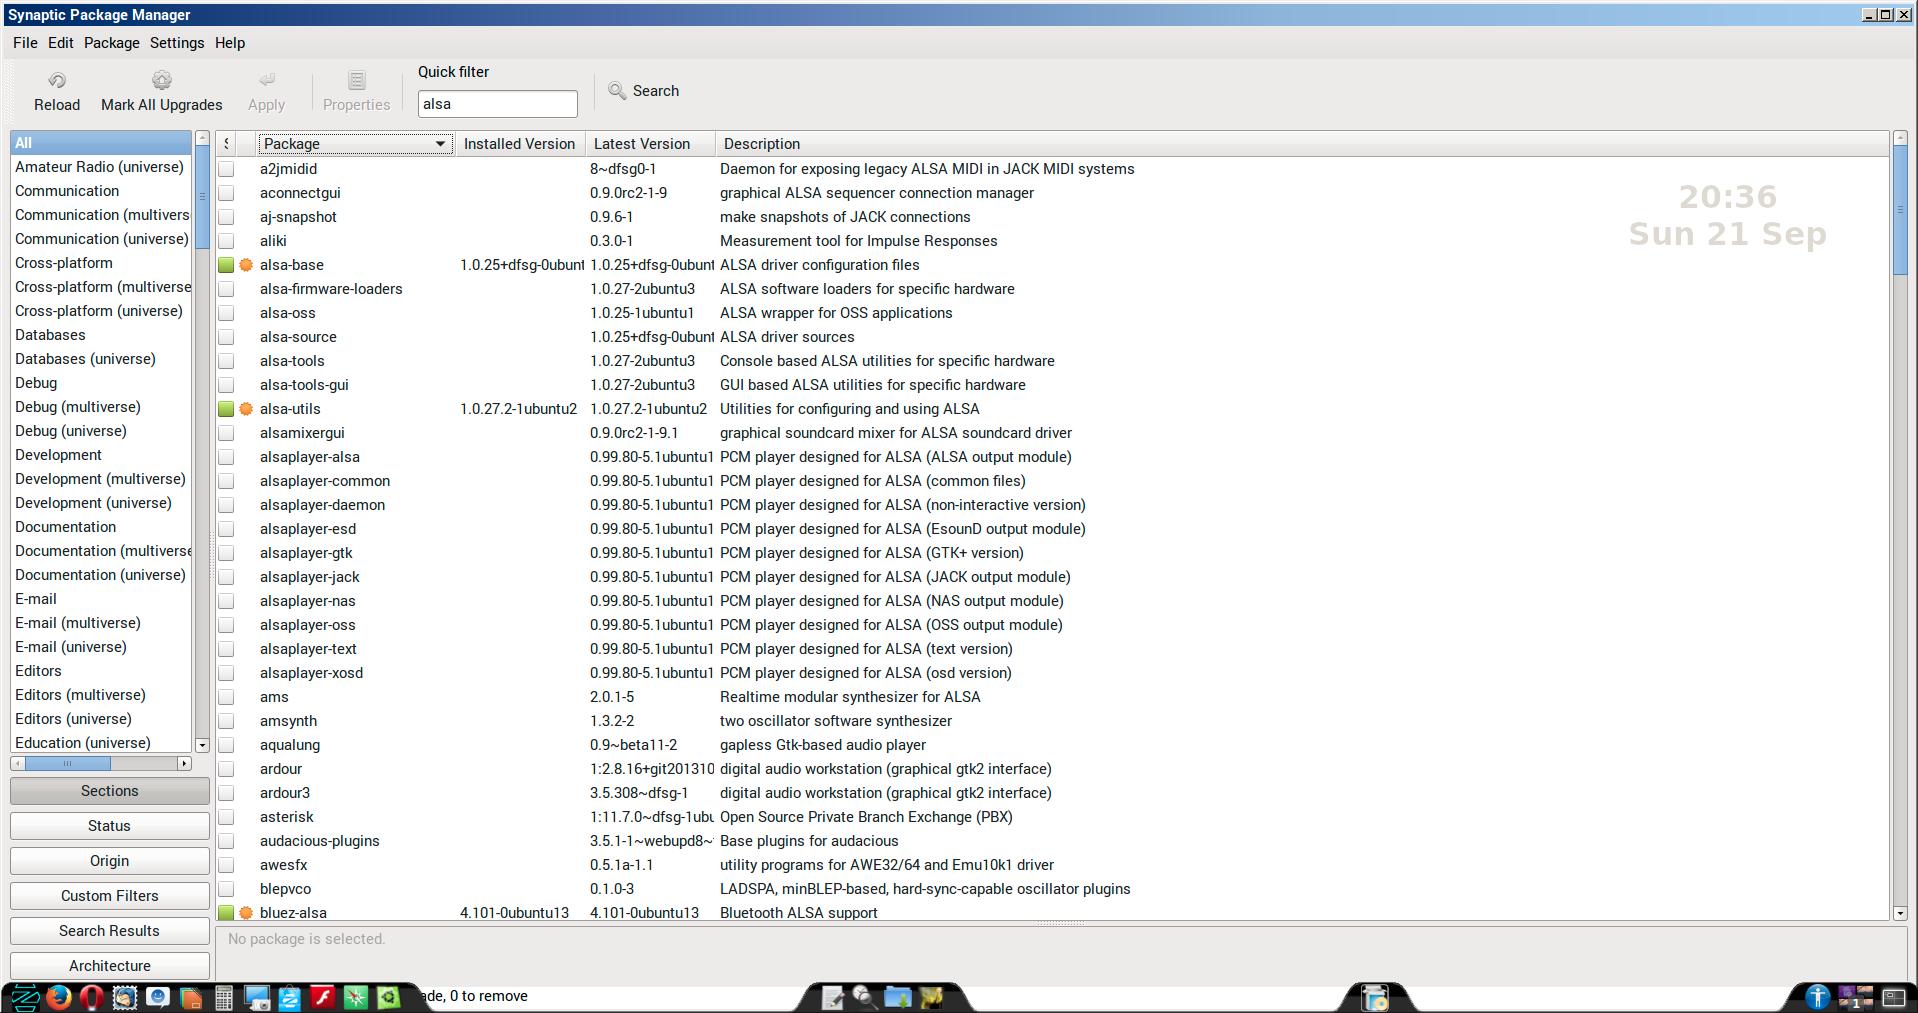Click the category list horizontal scrollbar thumb
The image size is (1918, 1013).
(x=67, y=764)
